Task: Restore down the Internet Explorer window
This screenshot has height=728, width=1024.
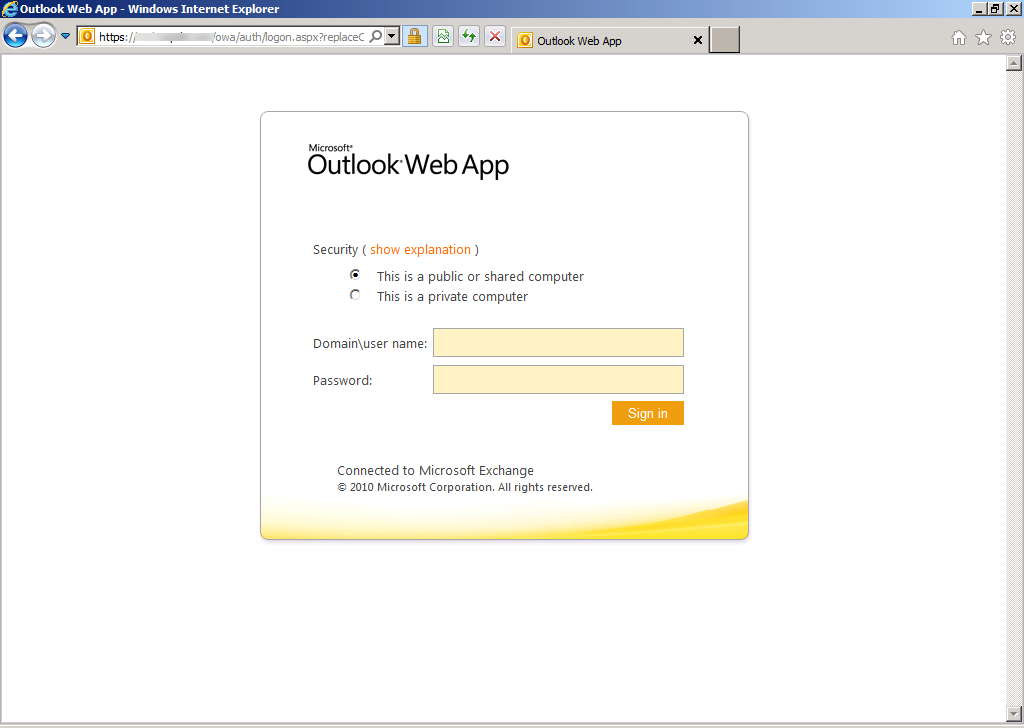Action: 995,9
